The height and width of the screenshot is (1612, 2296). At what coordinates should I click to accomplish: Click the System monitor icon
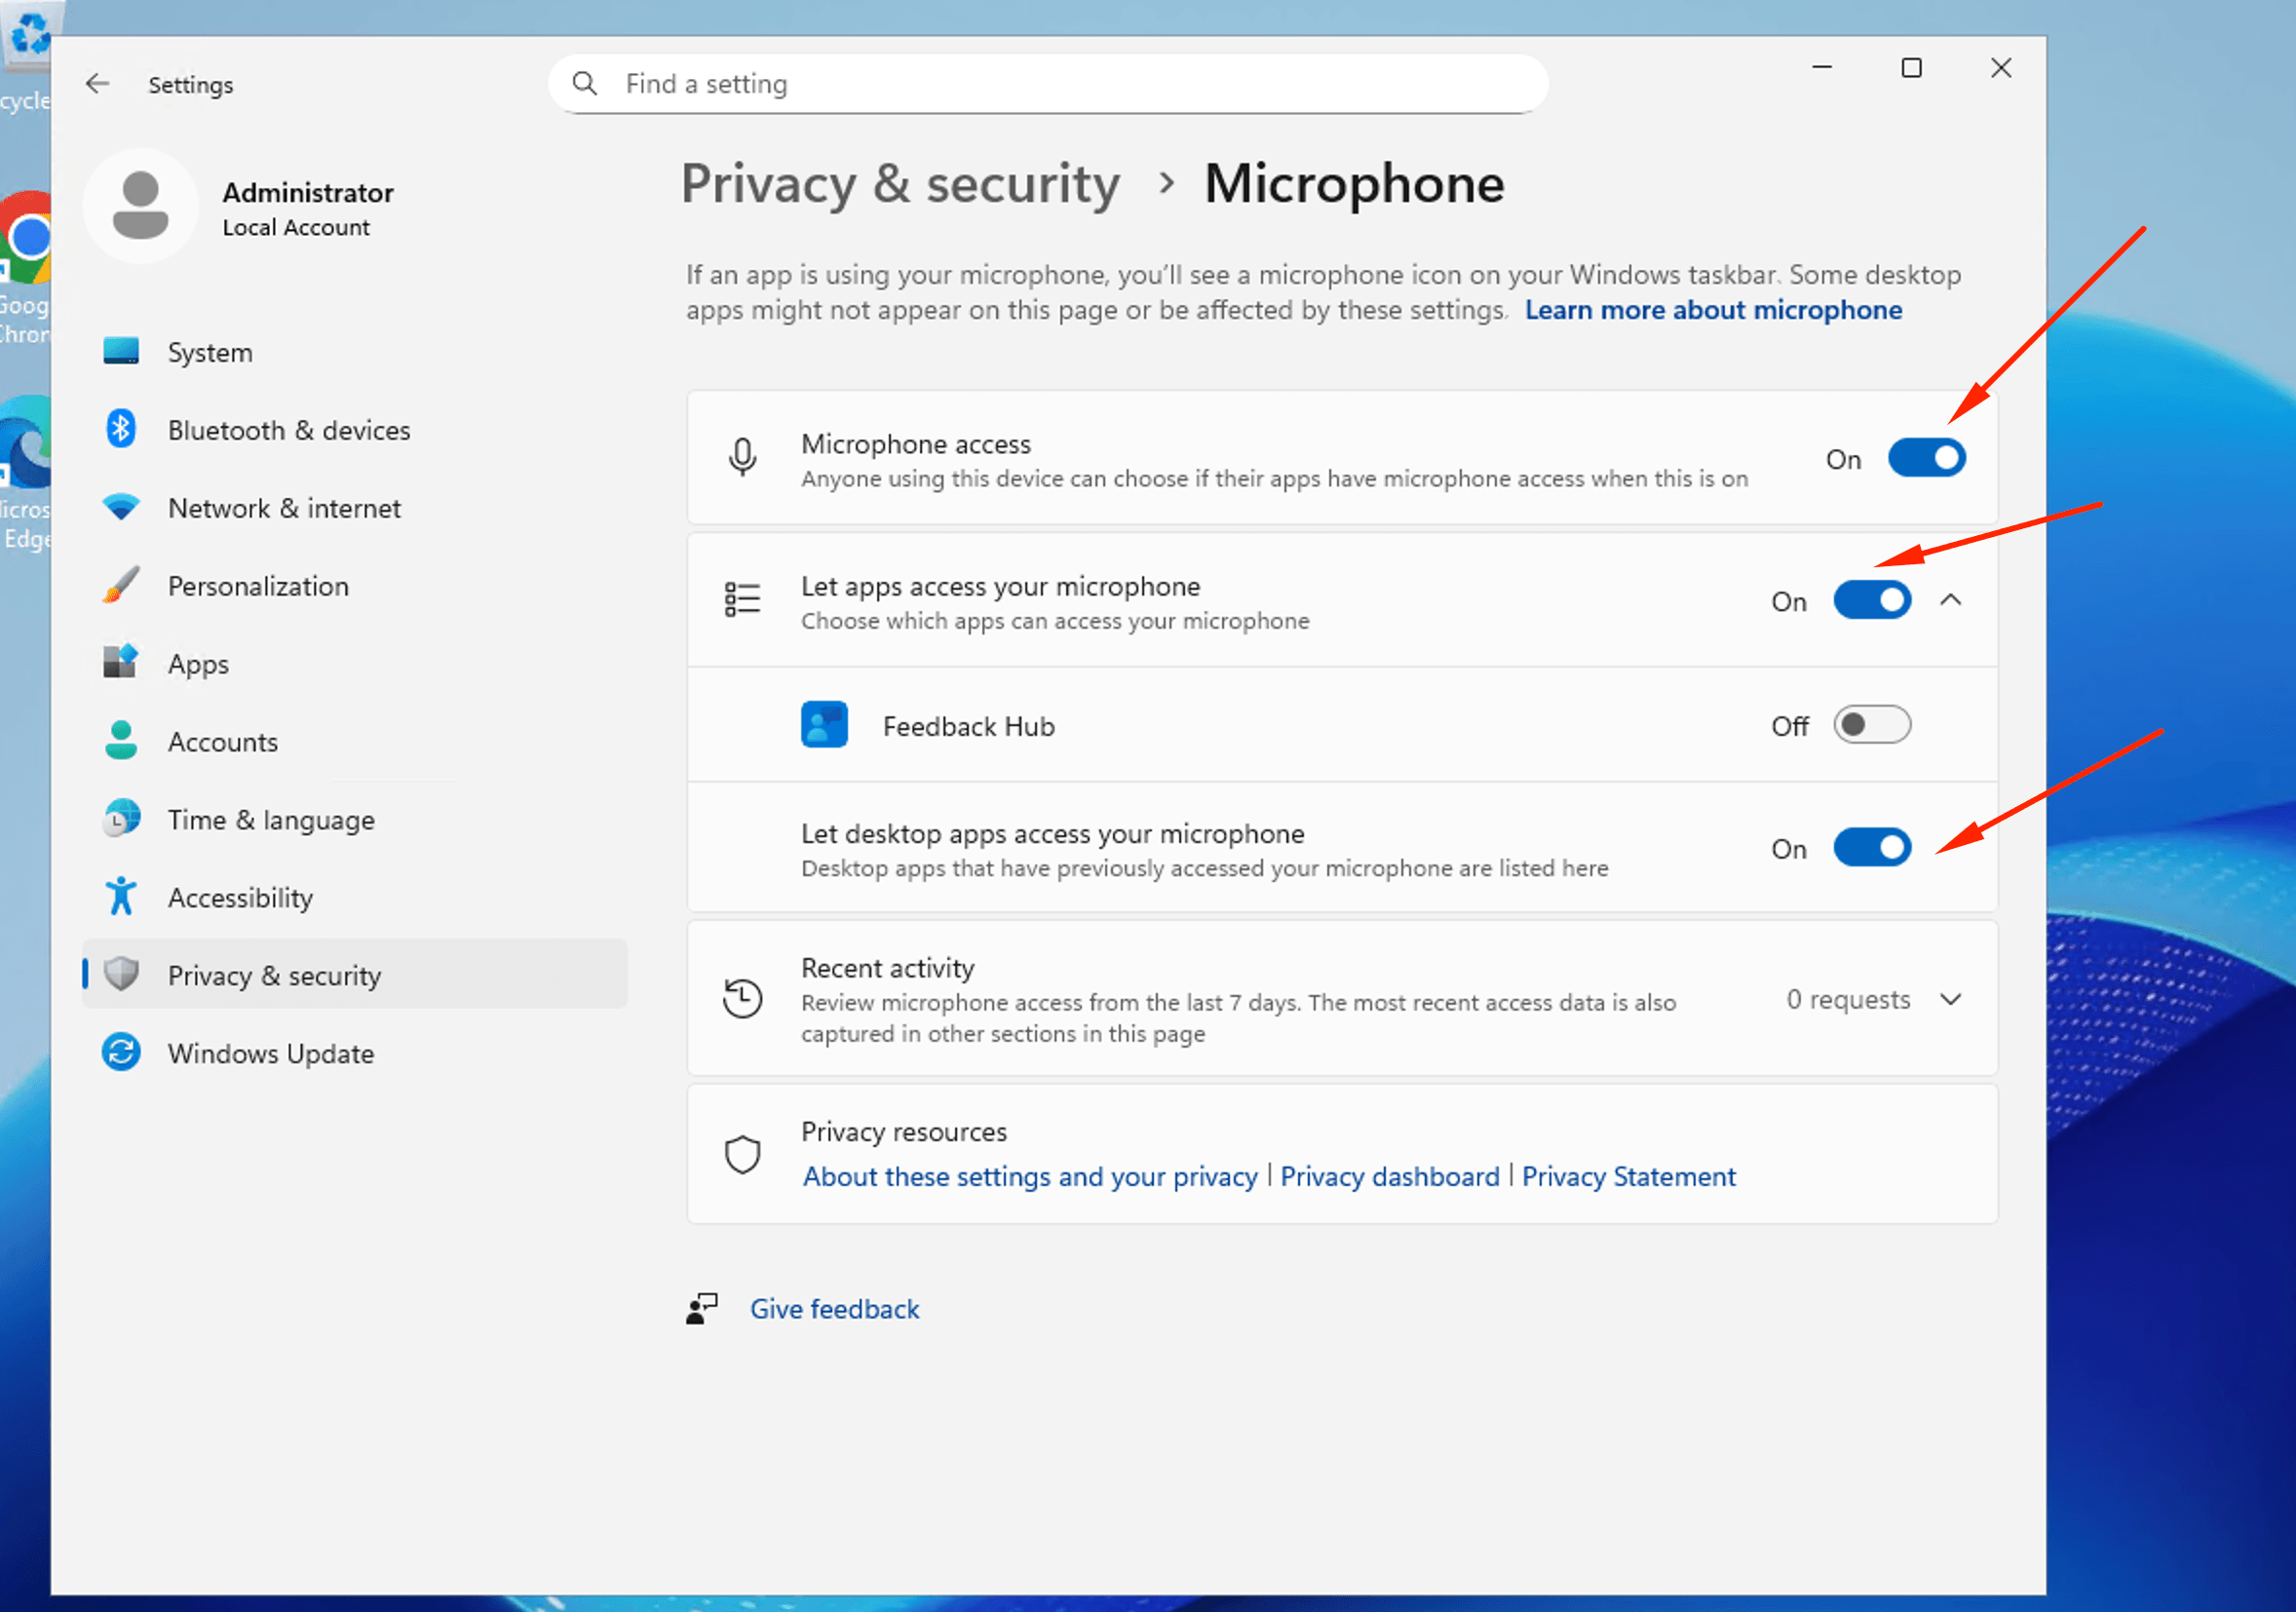coord(121,352)
